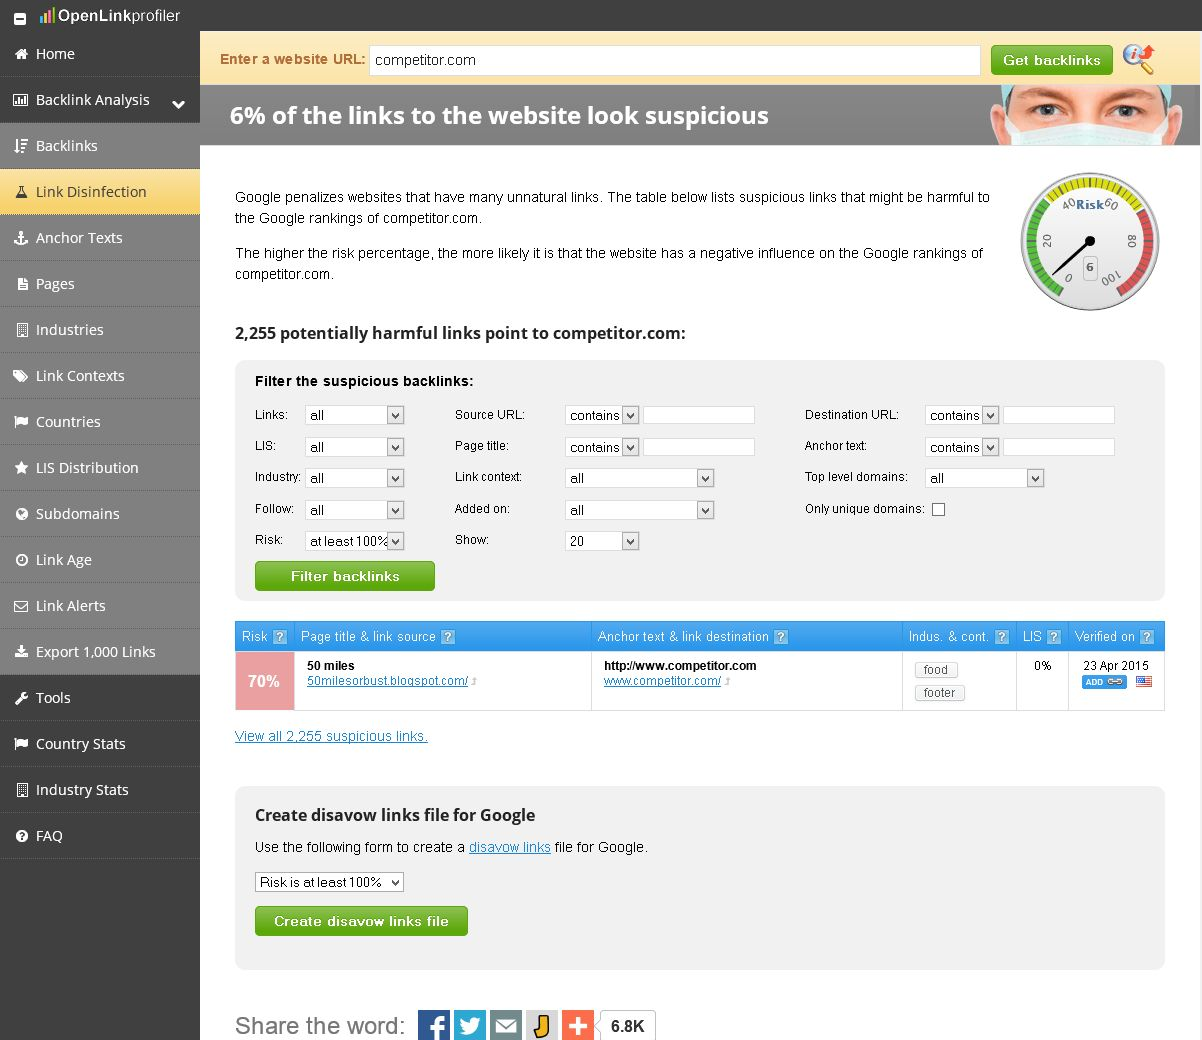Select Link Disinfection in the sidebar
This screenshot has height=1040, width=1202.
click(100, 192)
